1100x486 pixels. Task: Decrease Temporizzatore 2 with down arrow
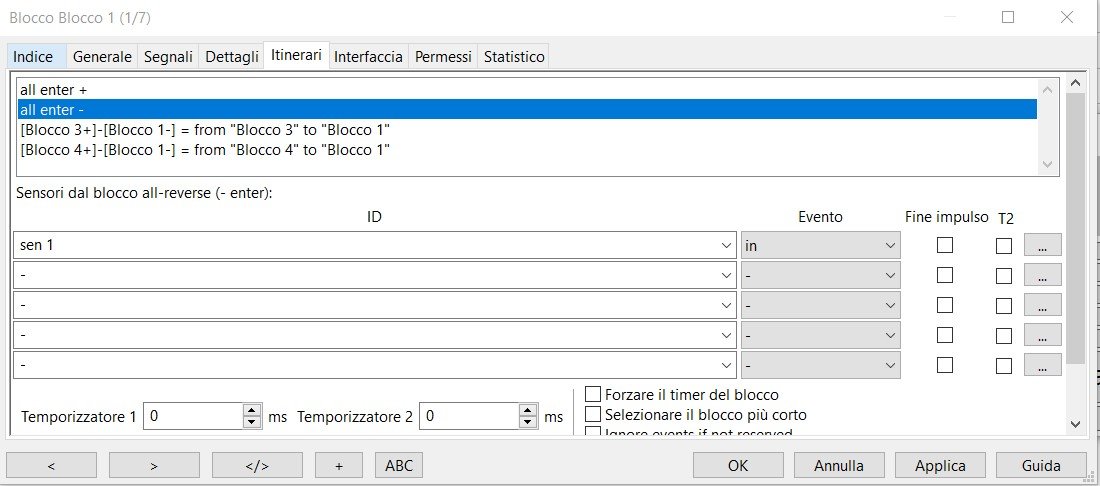[528, 422]
